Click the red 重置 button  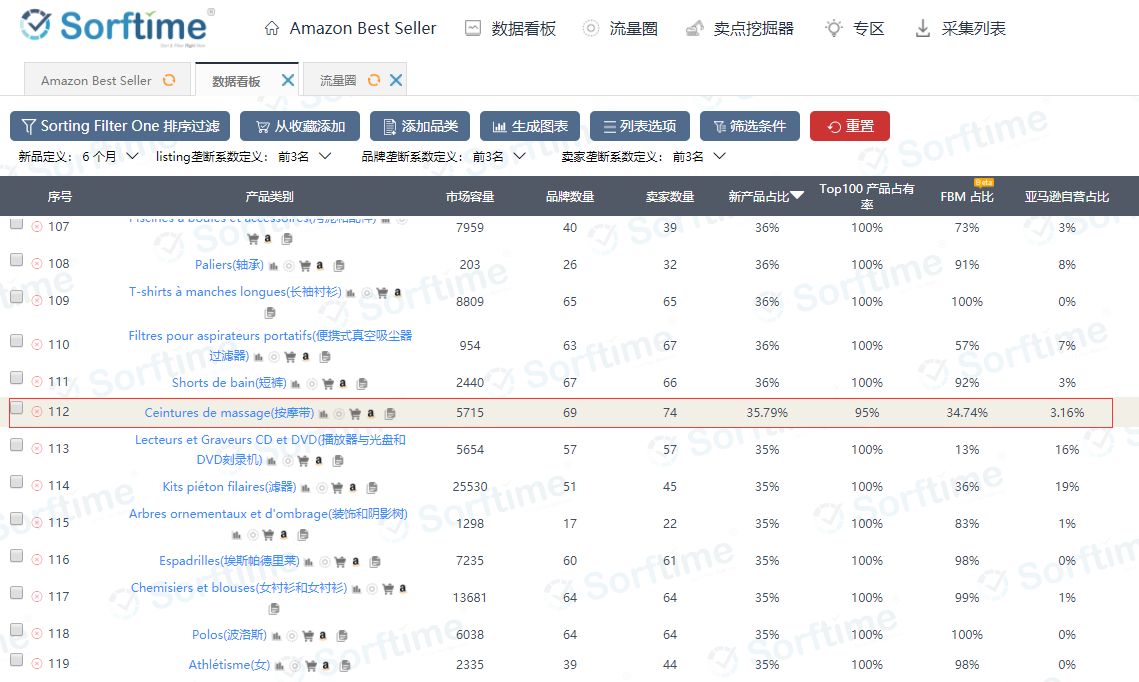850,126
